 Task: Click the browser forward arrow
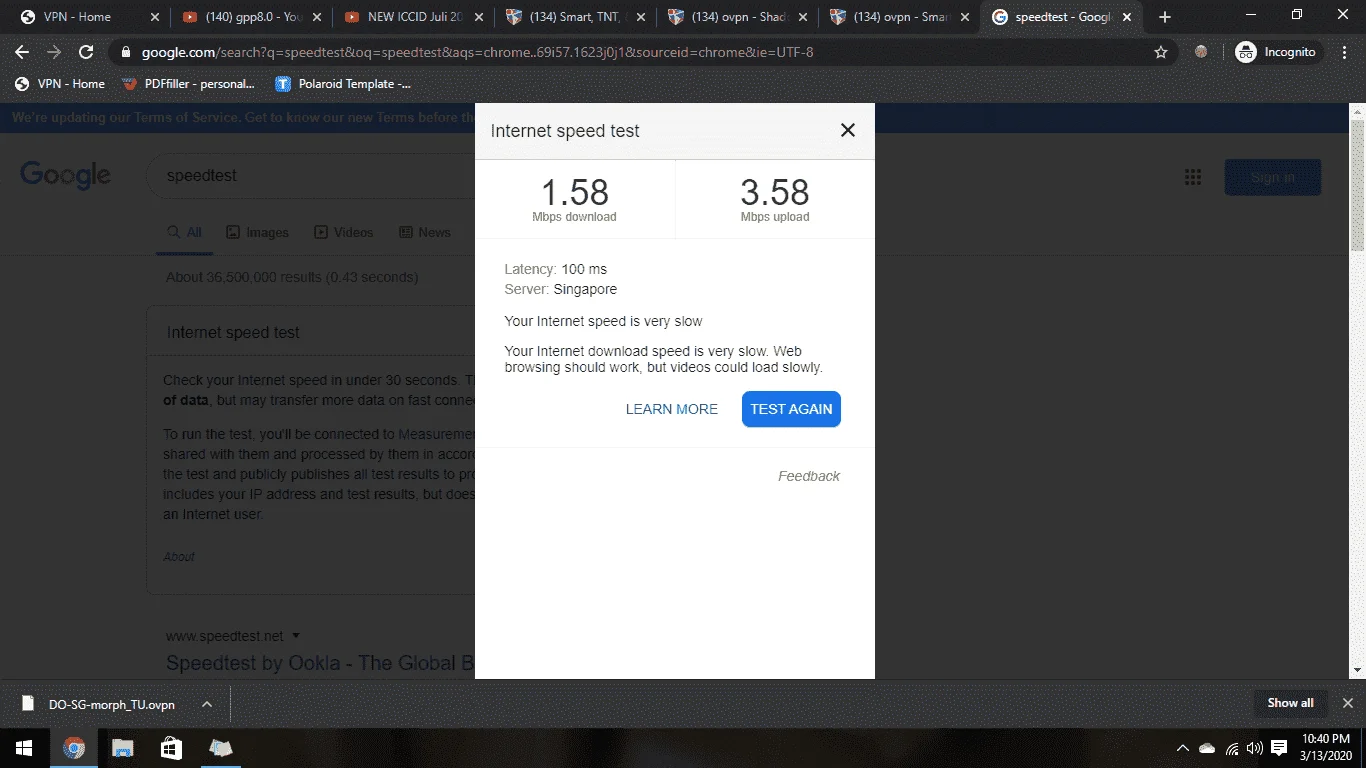[54, 52]
